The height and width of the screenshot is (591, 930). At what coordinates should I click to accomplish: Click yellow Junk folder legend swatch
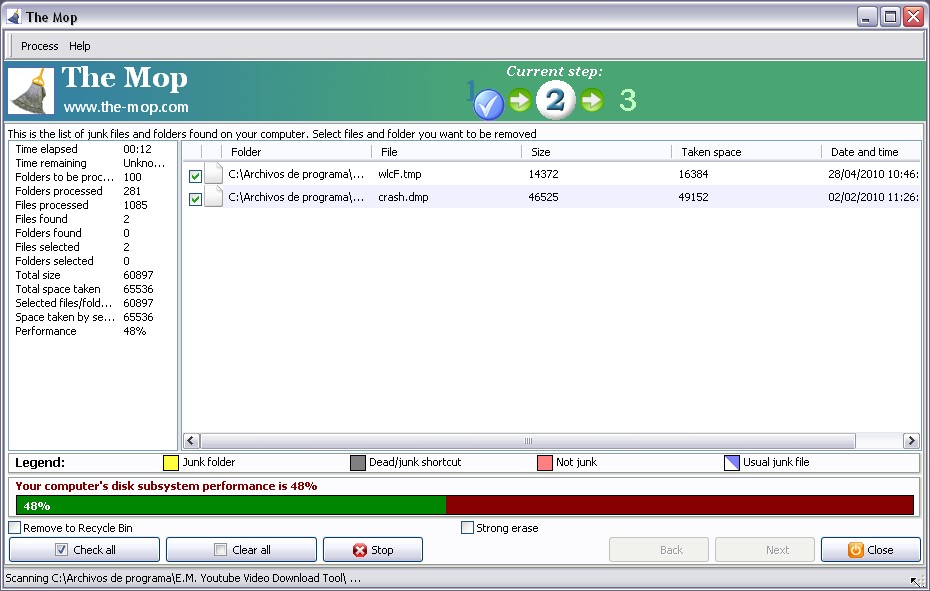171,463
